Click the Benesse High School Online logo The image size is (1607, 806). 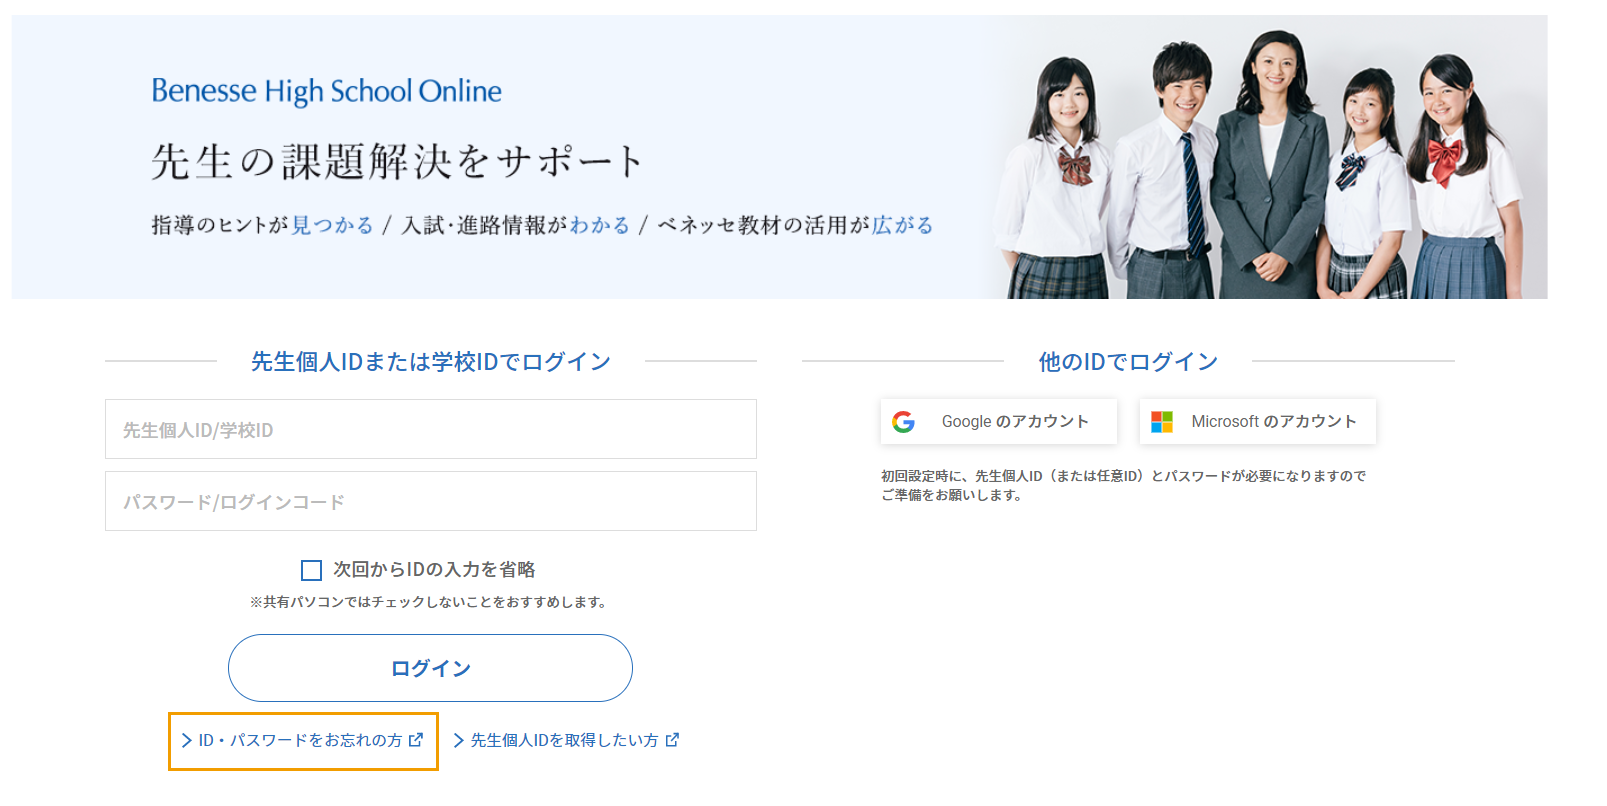click(327, 91)
